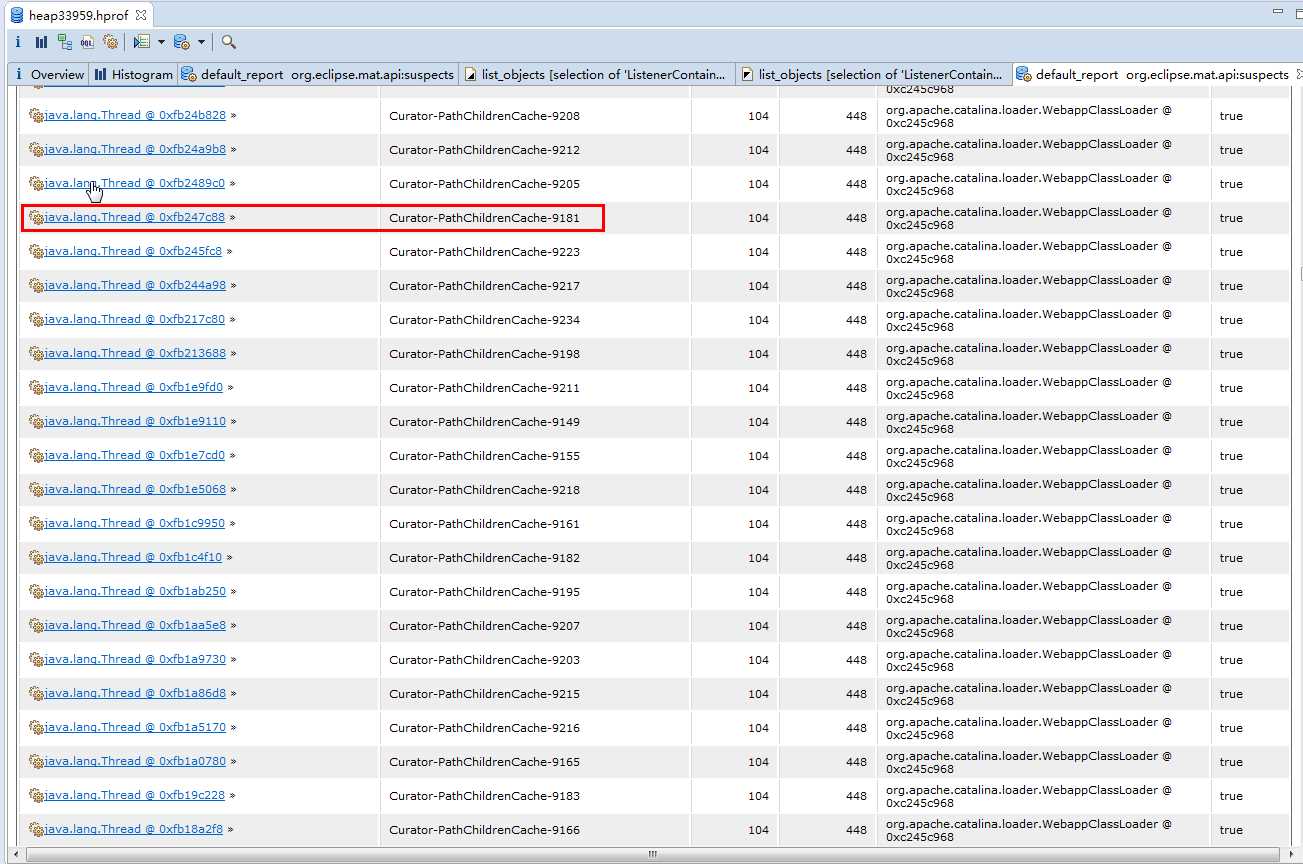1303x864 pixels.
Task: Open link java.lang.Thread @ 0xfb1e5068
Action: click(x=135, y=489)
